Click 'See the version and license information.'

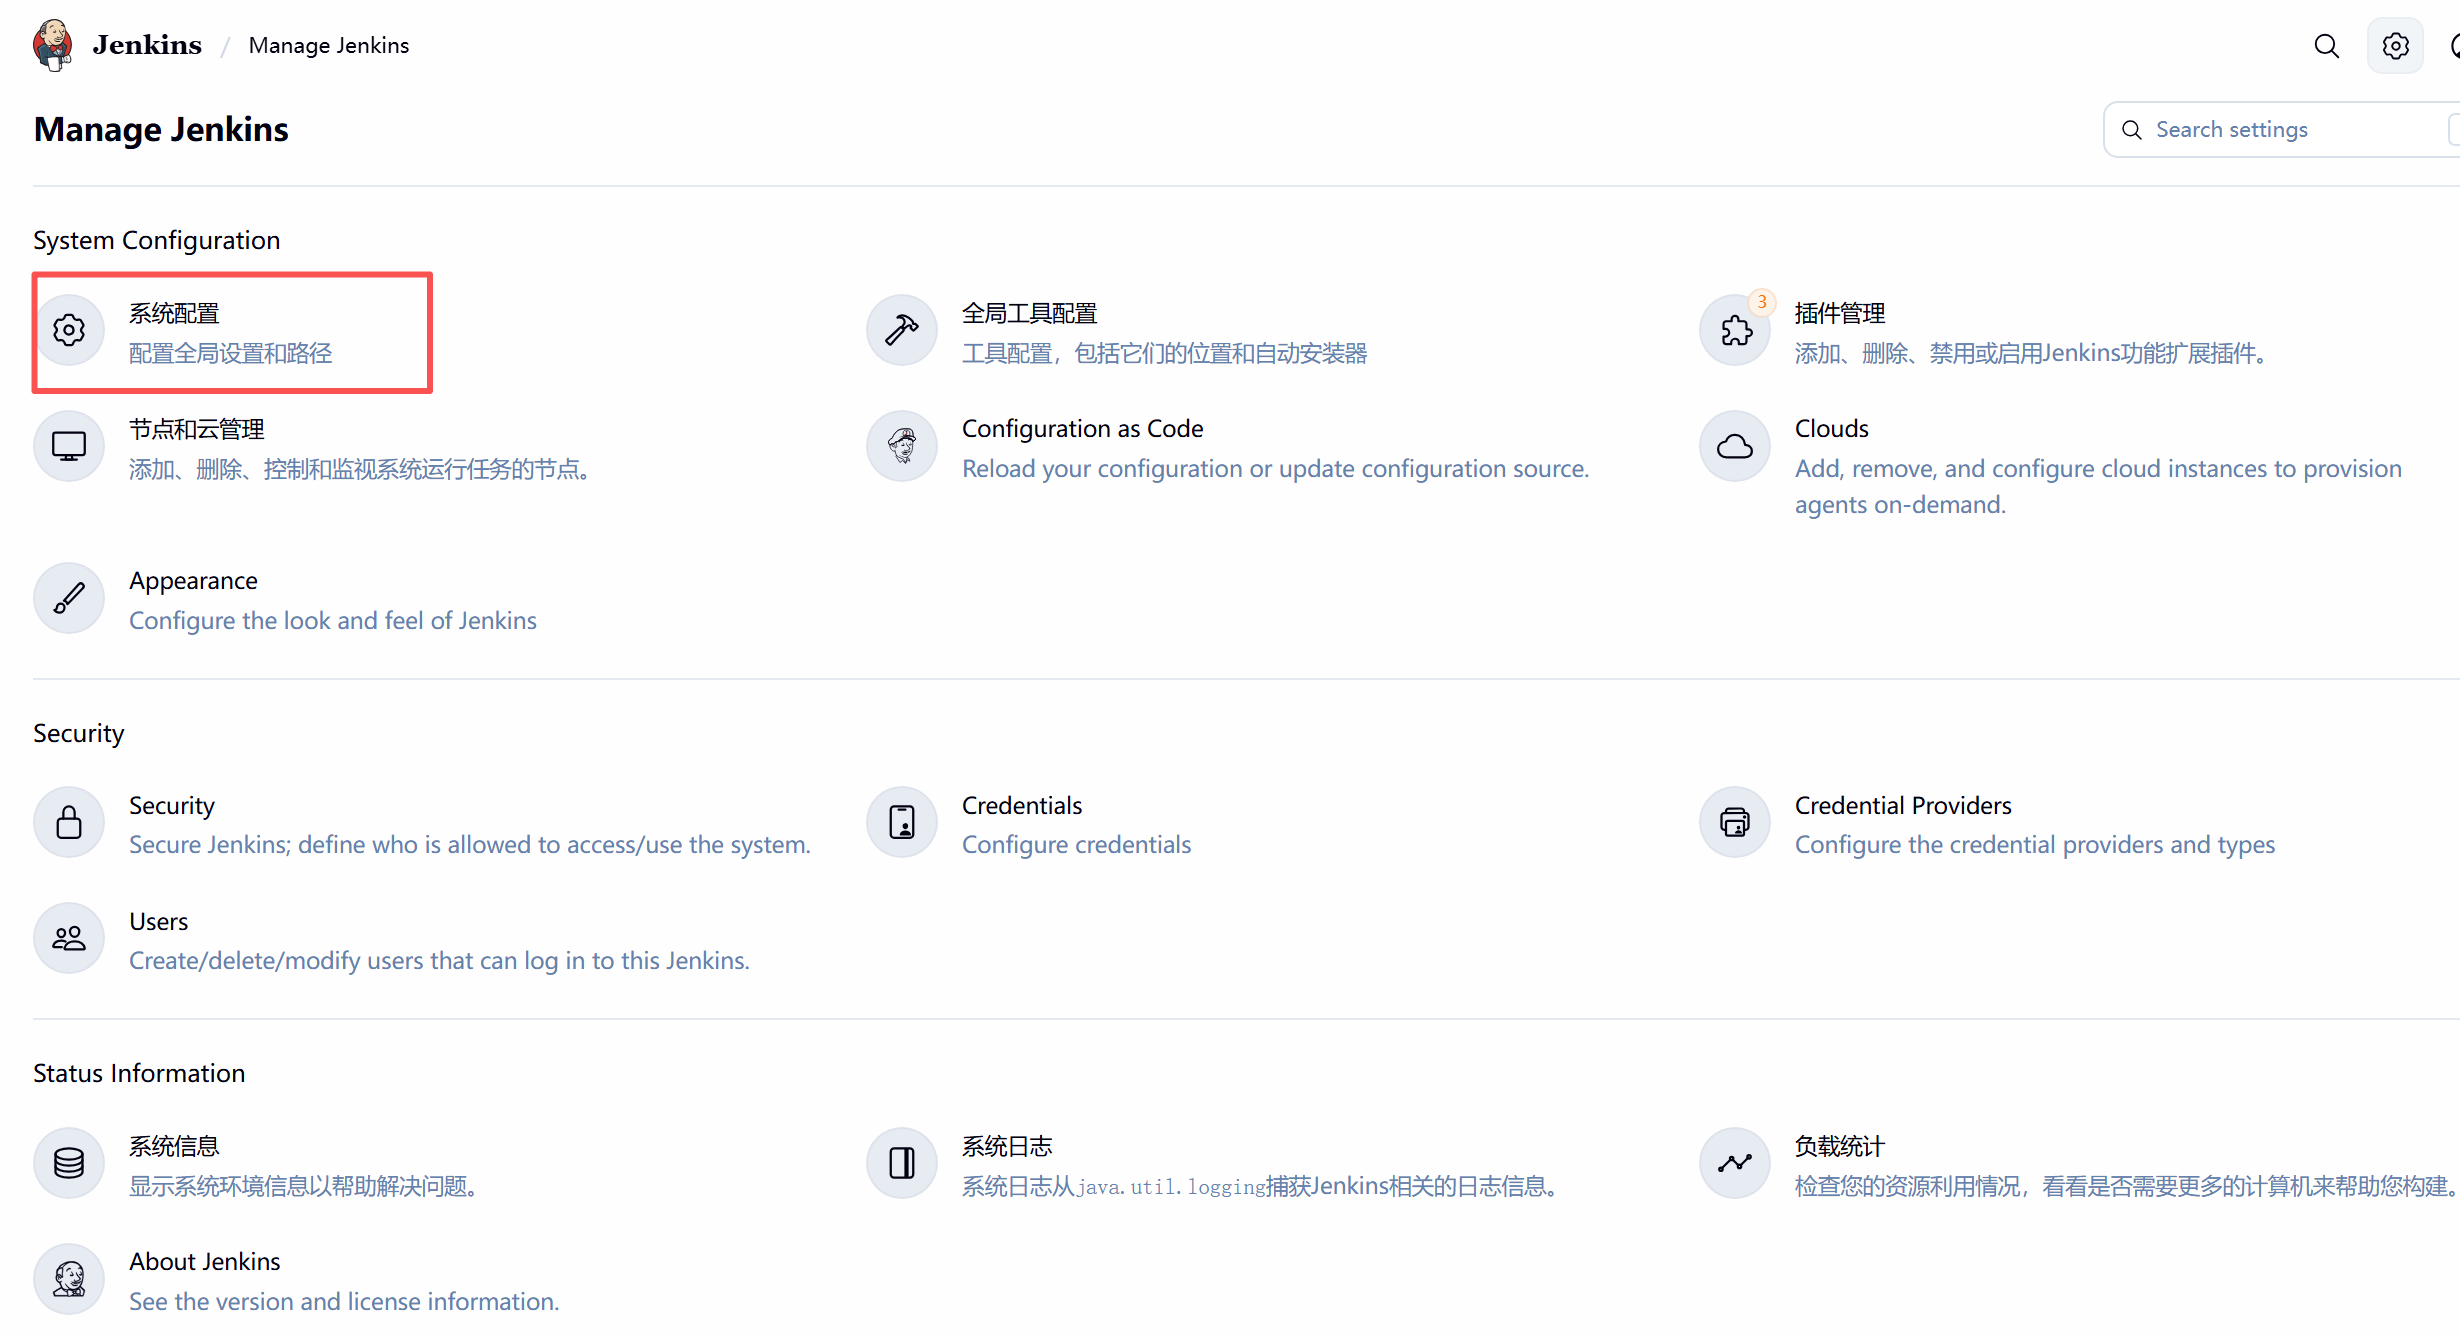pos(344,1302)
